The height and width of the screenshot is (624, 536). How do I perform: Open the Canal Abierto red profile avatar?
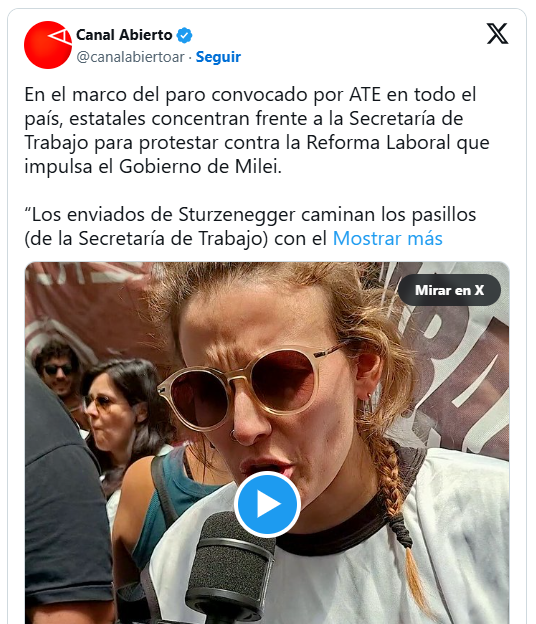click(48, 45)
